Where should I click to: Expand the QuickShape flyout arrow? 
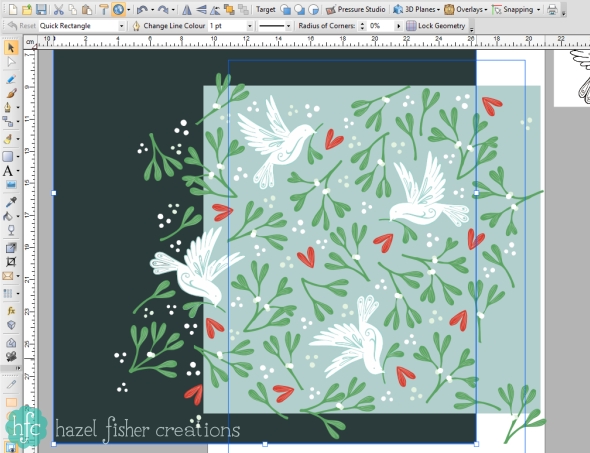click(x=18, y=157)
